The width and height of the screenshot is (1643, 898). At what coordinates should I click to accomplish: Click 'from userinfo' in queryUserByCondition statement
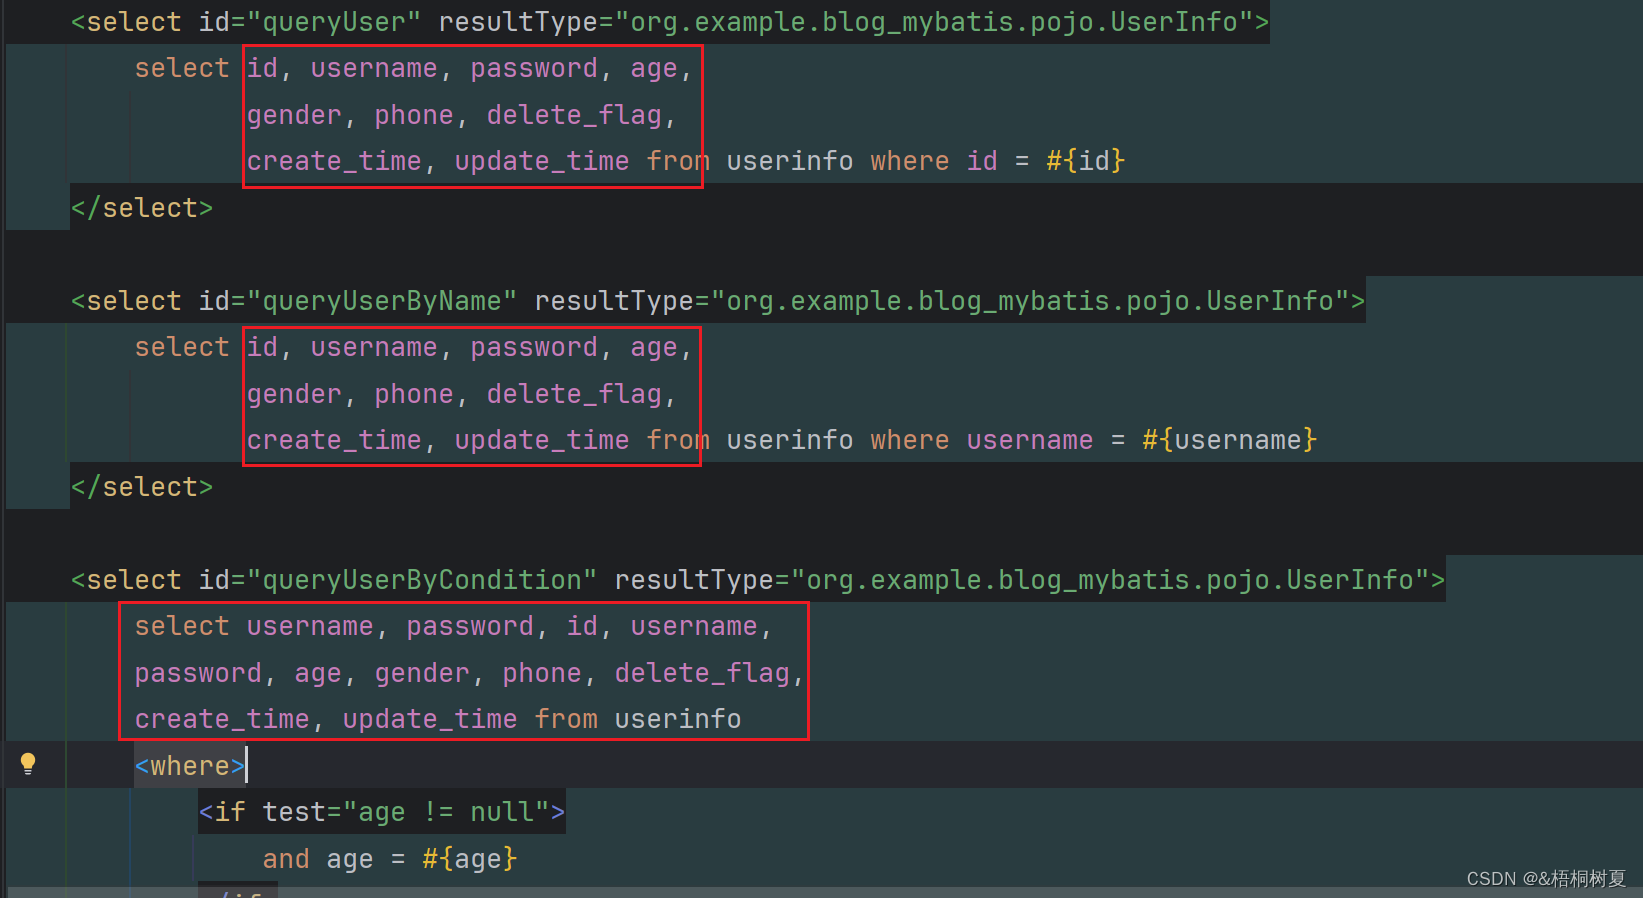638,719
